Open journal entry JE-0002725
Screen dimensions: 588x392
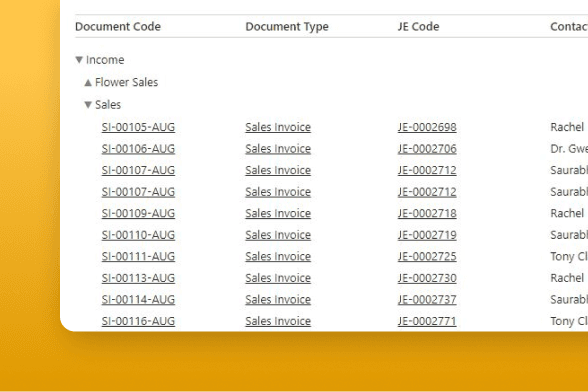tap(427, 256)
